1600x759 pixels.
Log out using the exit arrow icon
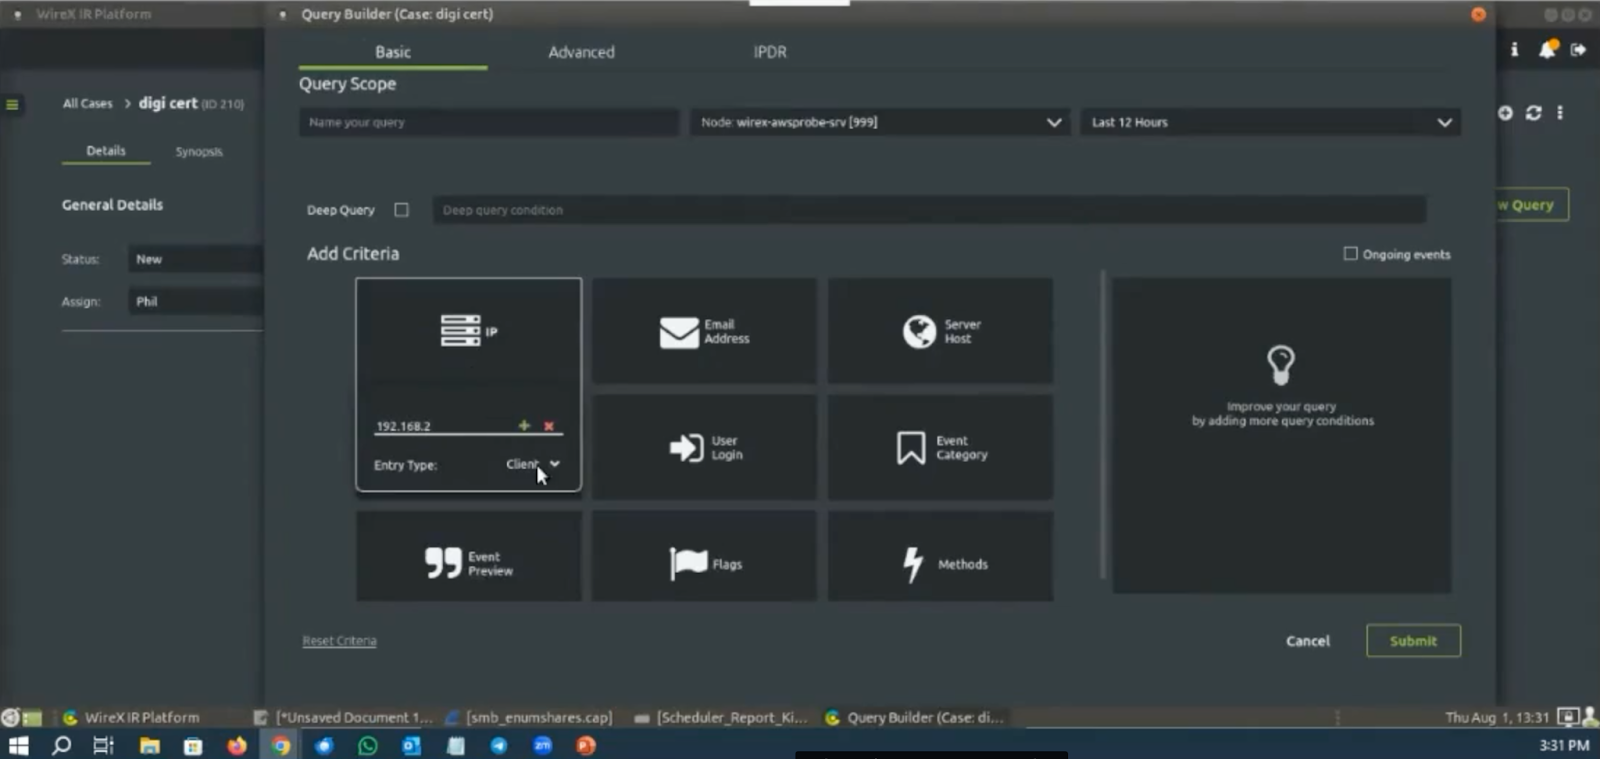1578,49
